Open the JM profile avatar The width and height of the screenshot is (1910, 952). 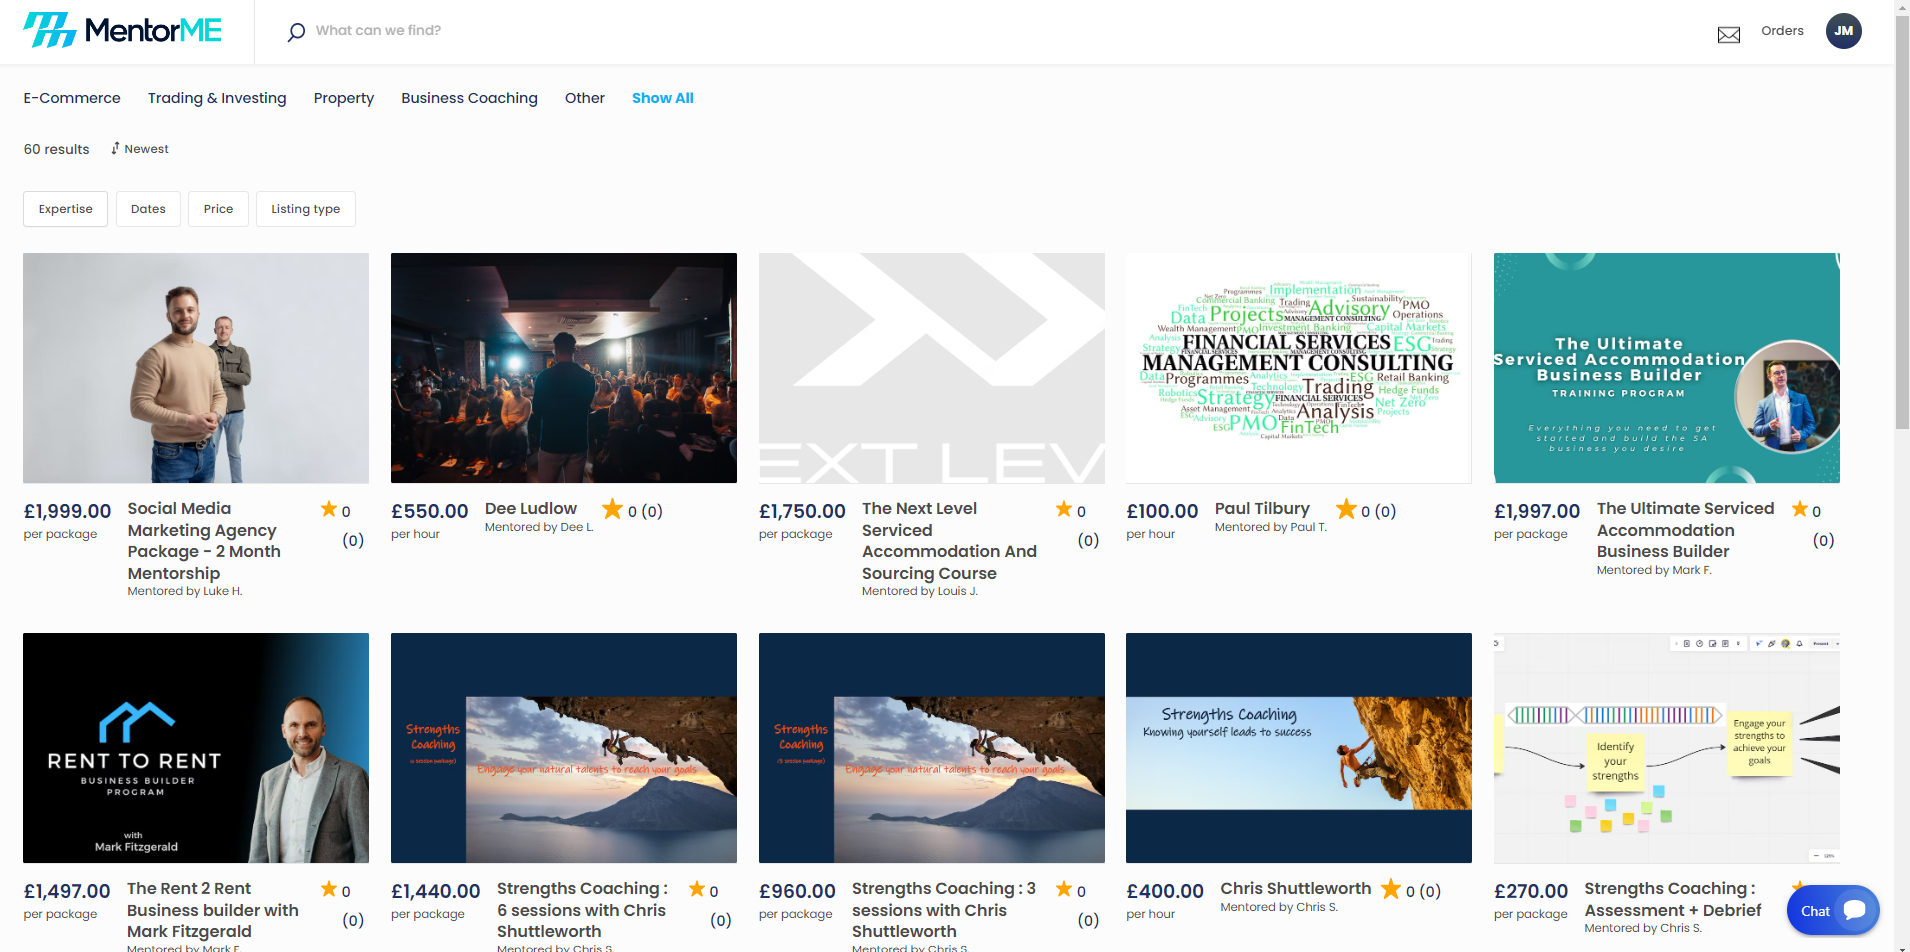(1843, 31)
